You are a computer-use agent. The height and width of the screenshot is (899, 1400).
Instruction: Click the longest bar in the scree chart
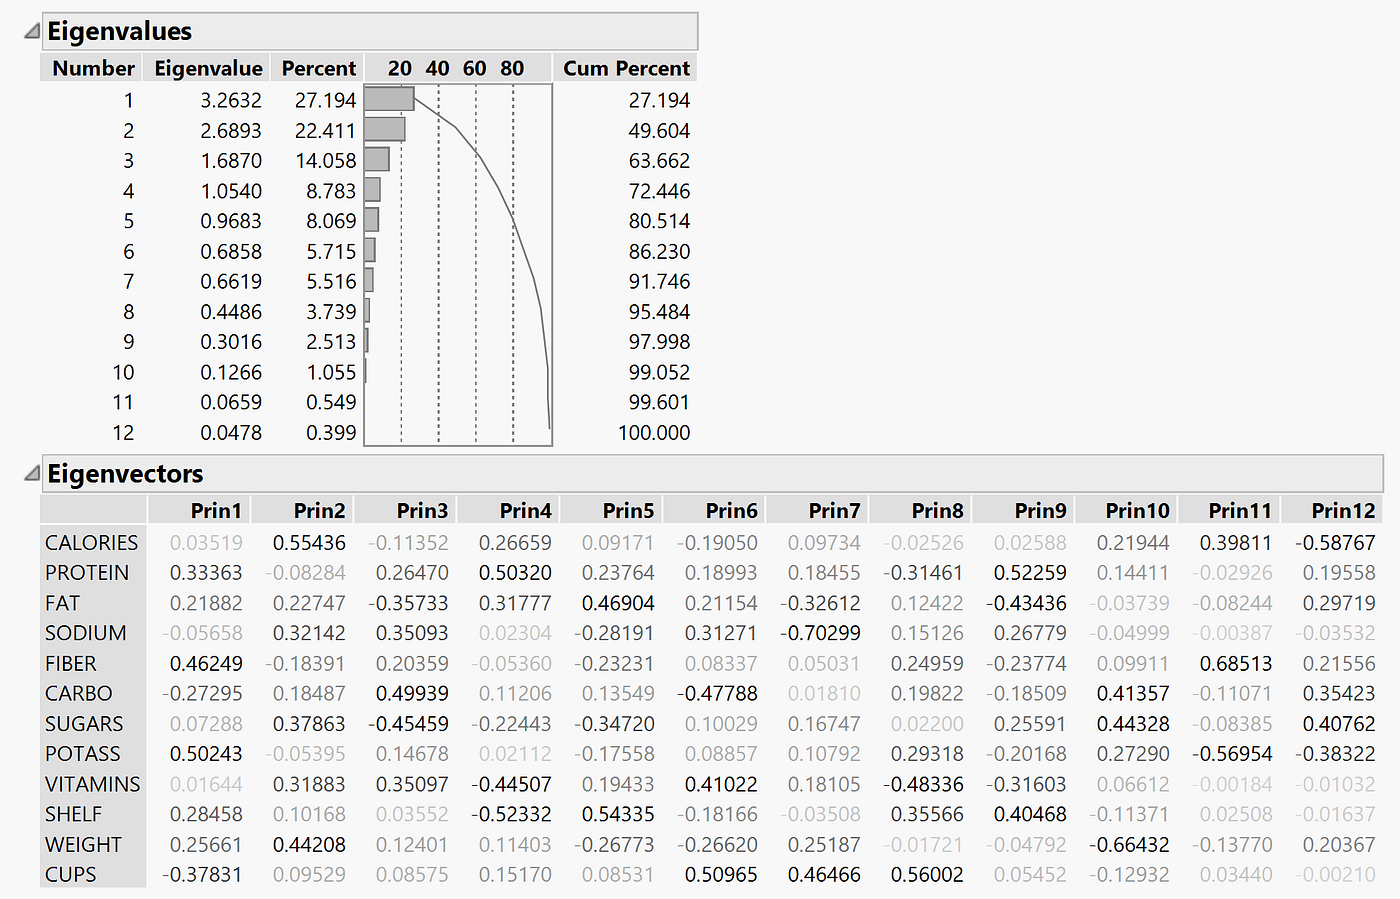click(388, 99)
